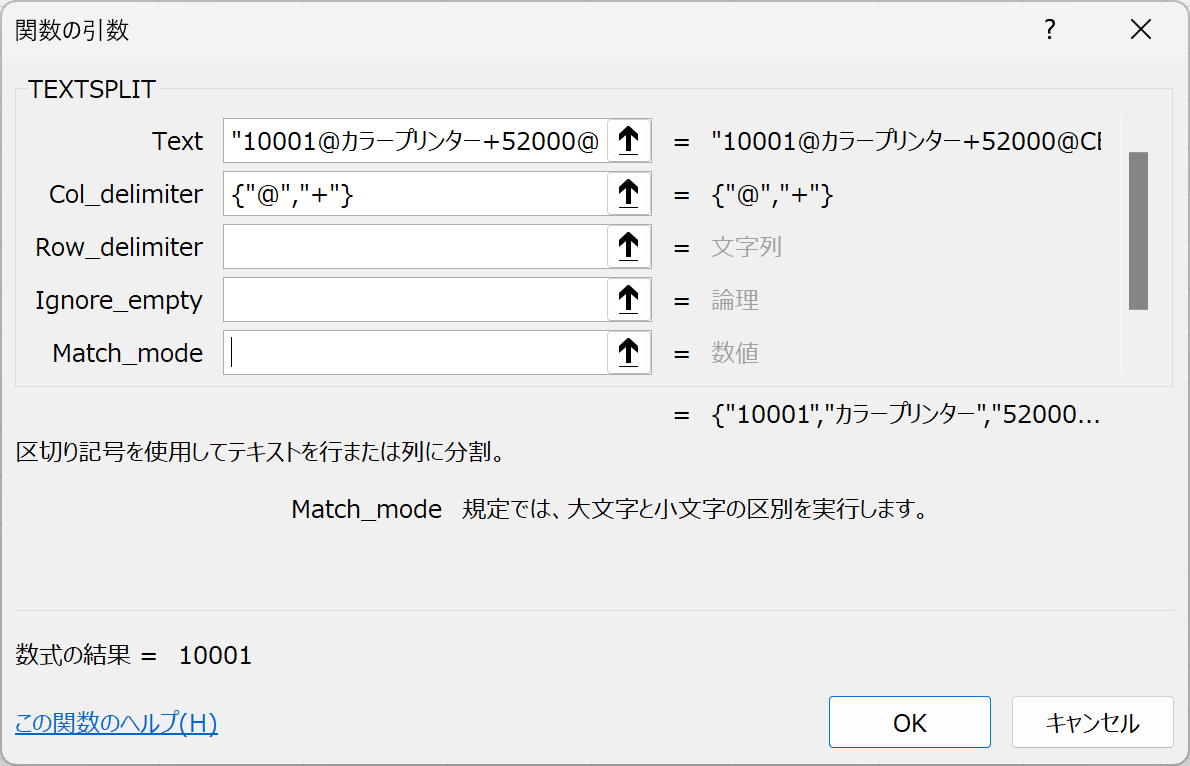Click the Row_delimiter label
This screenshot has width=1190, height=766.
pos(119,247)
